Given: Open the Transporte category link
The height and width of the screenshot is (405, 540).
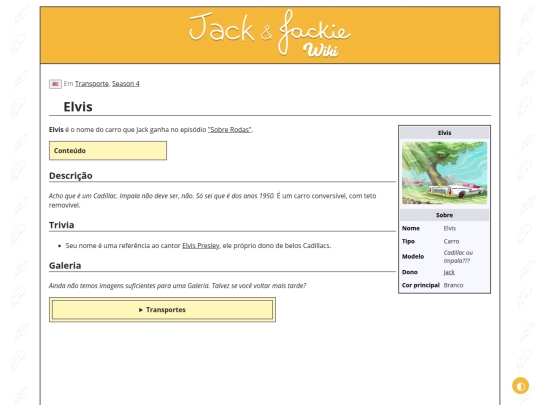Looking at the screenshot, I should pyautogui.click(x=92, y=84).
